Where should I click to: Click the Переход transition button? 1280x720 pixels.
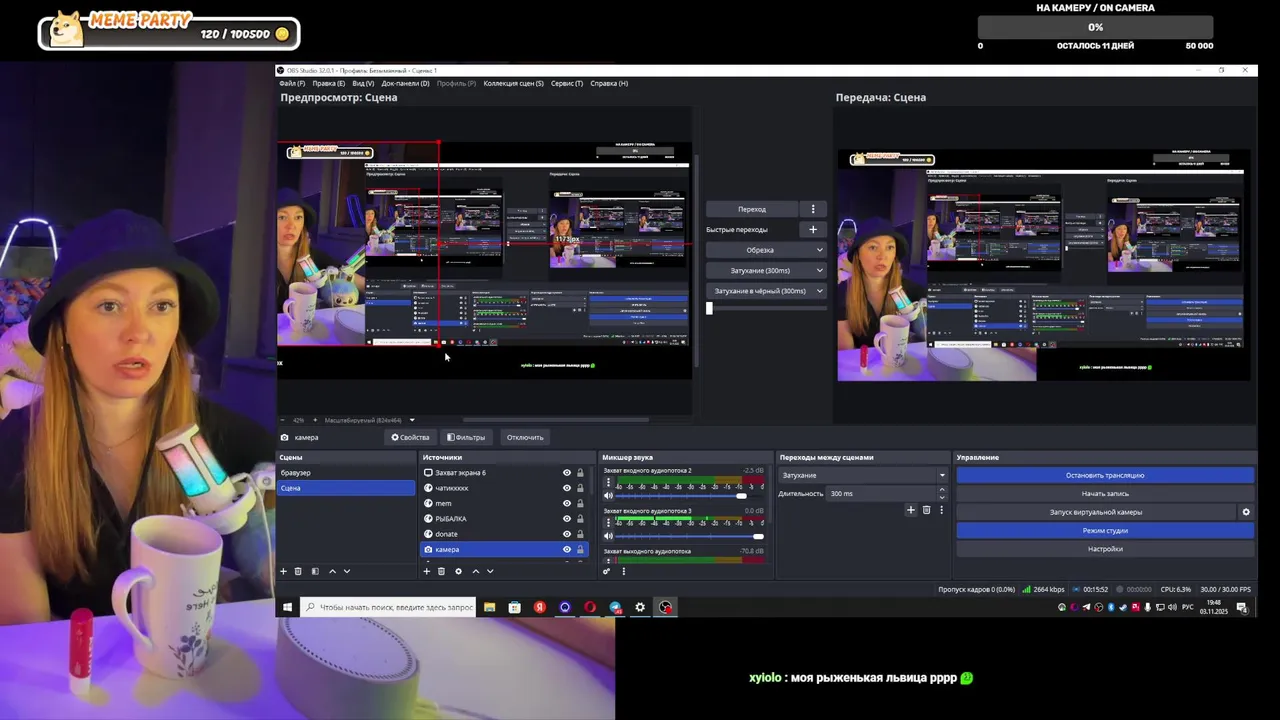pyautogui.click(x=752, y=209)
